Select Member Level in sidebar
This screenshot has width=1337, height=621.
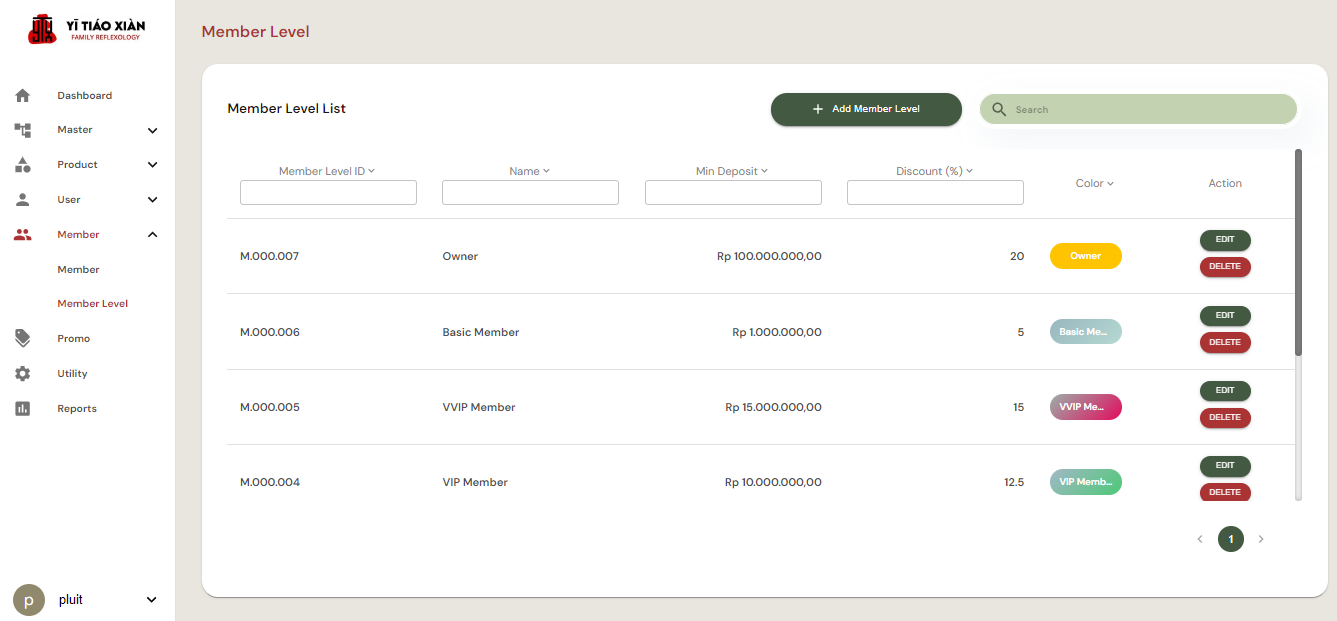(92, 304)
